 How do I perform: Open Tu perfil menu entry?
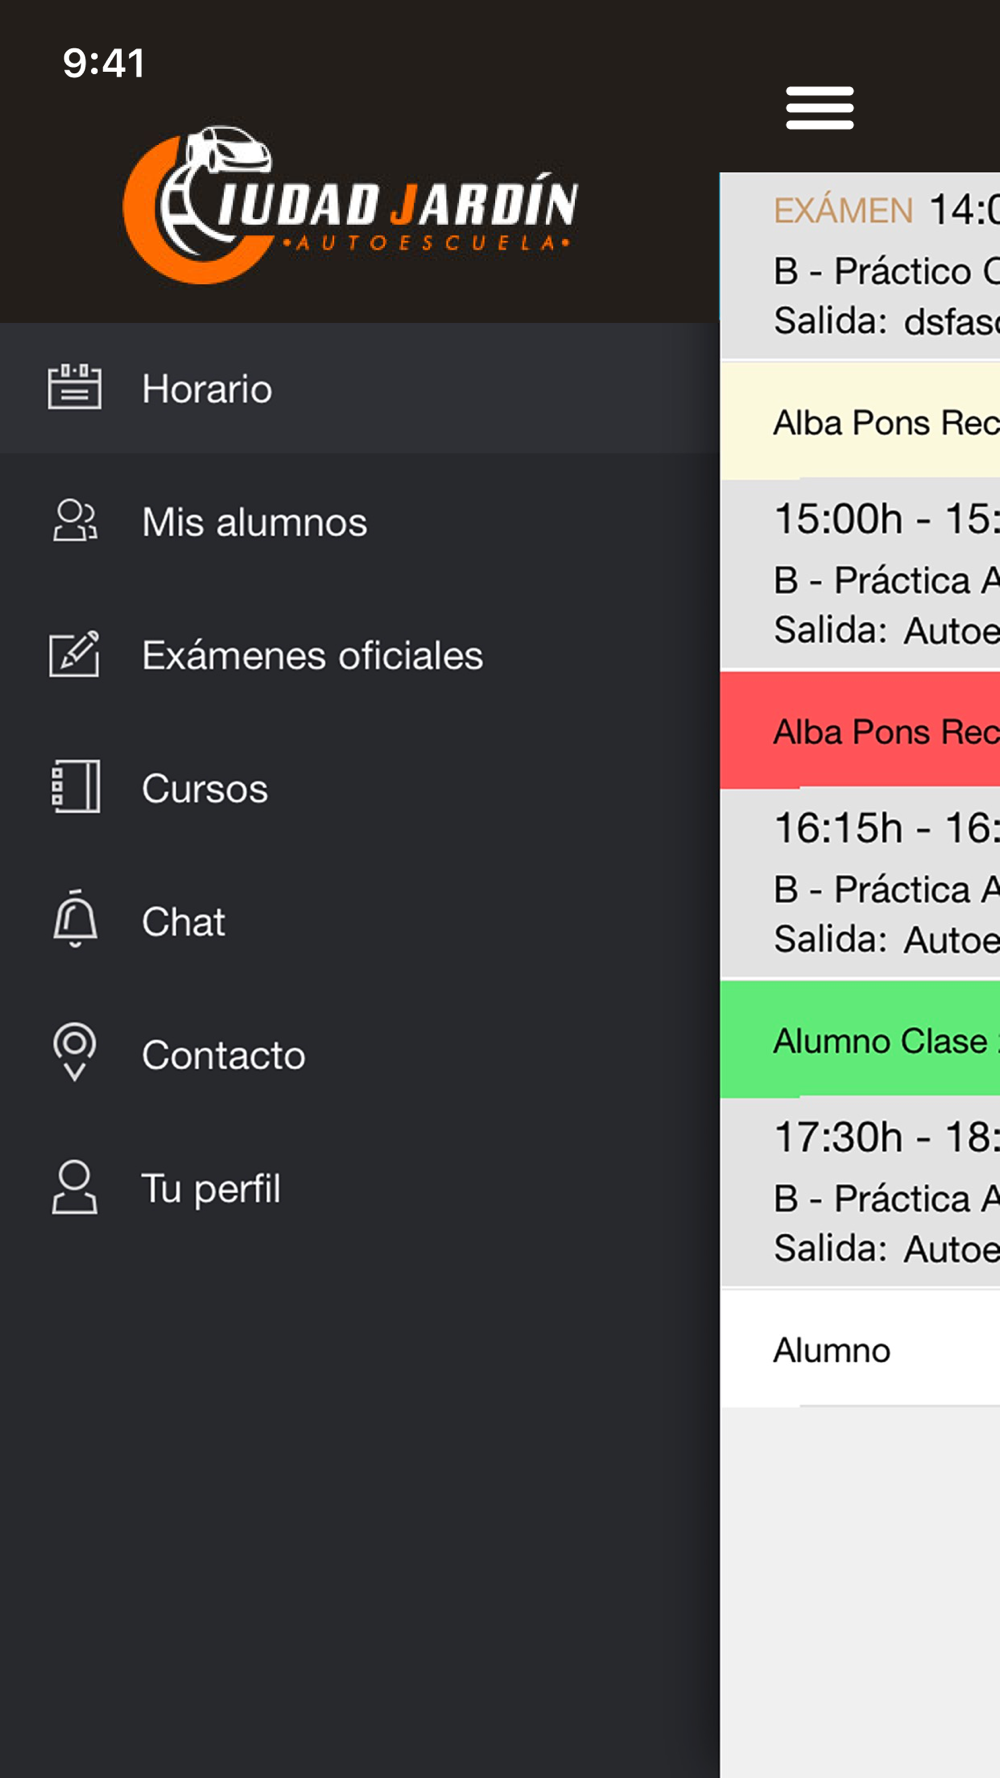[x=360, y=1187]
